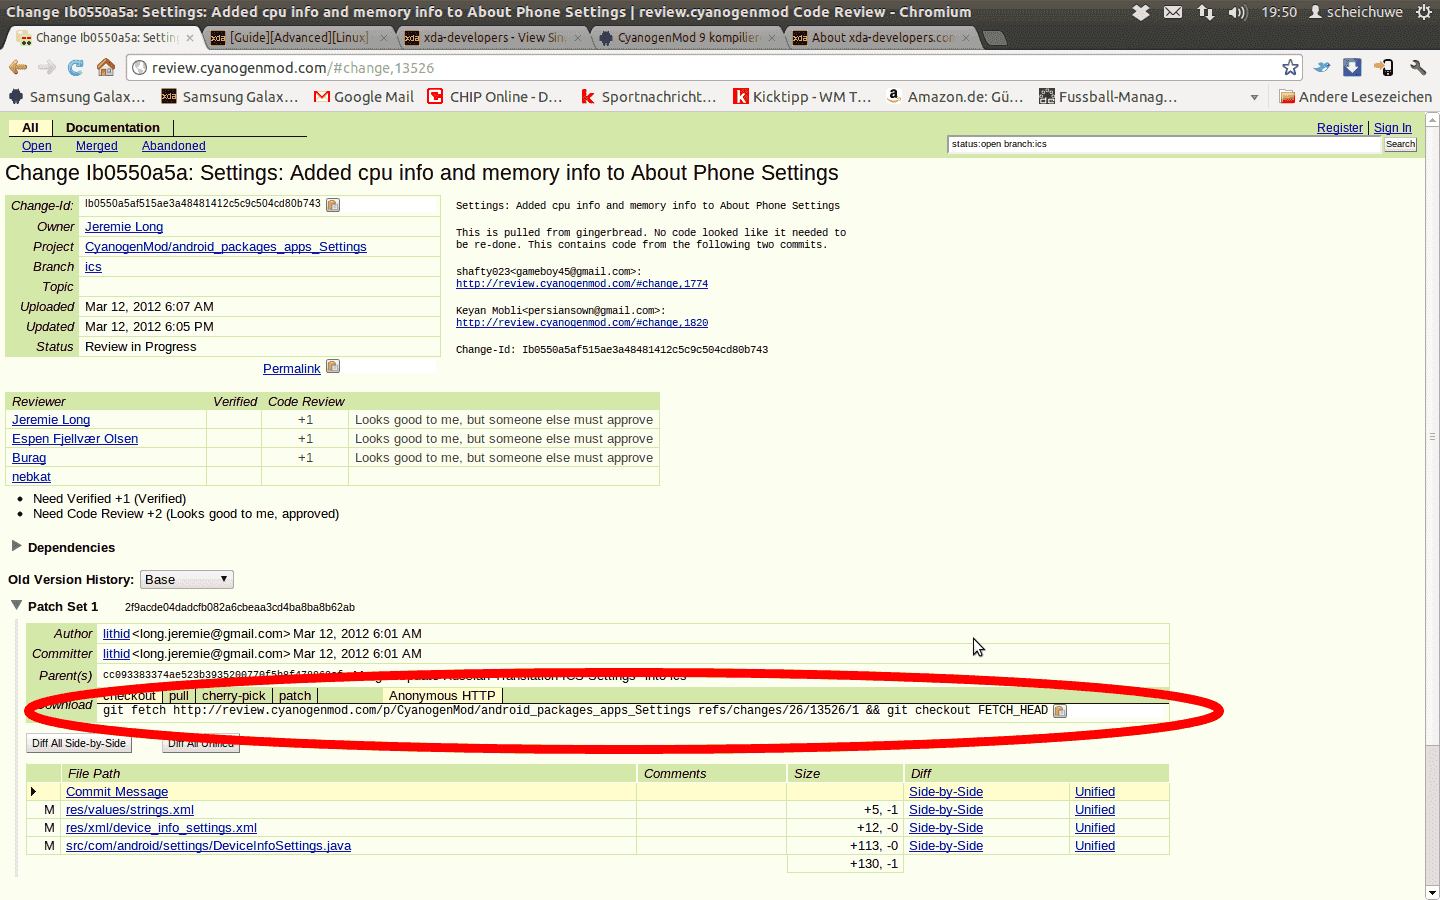Open the Amazon.de bookmark
1440x900 pixels.
click(x=955, y=97)
